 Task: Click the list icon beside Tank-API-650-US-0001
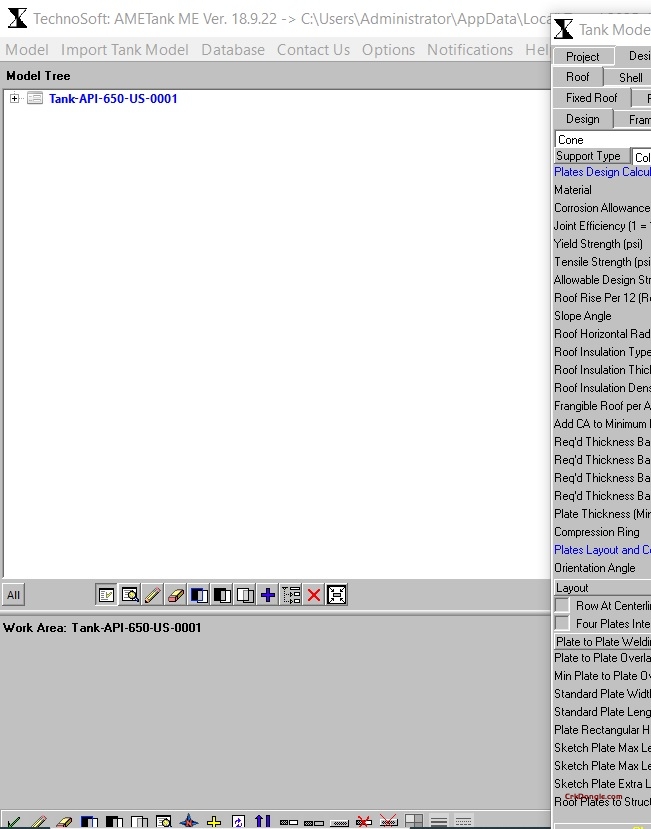click(x=35, y=98)
